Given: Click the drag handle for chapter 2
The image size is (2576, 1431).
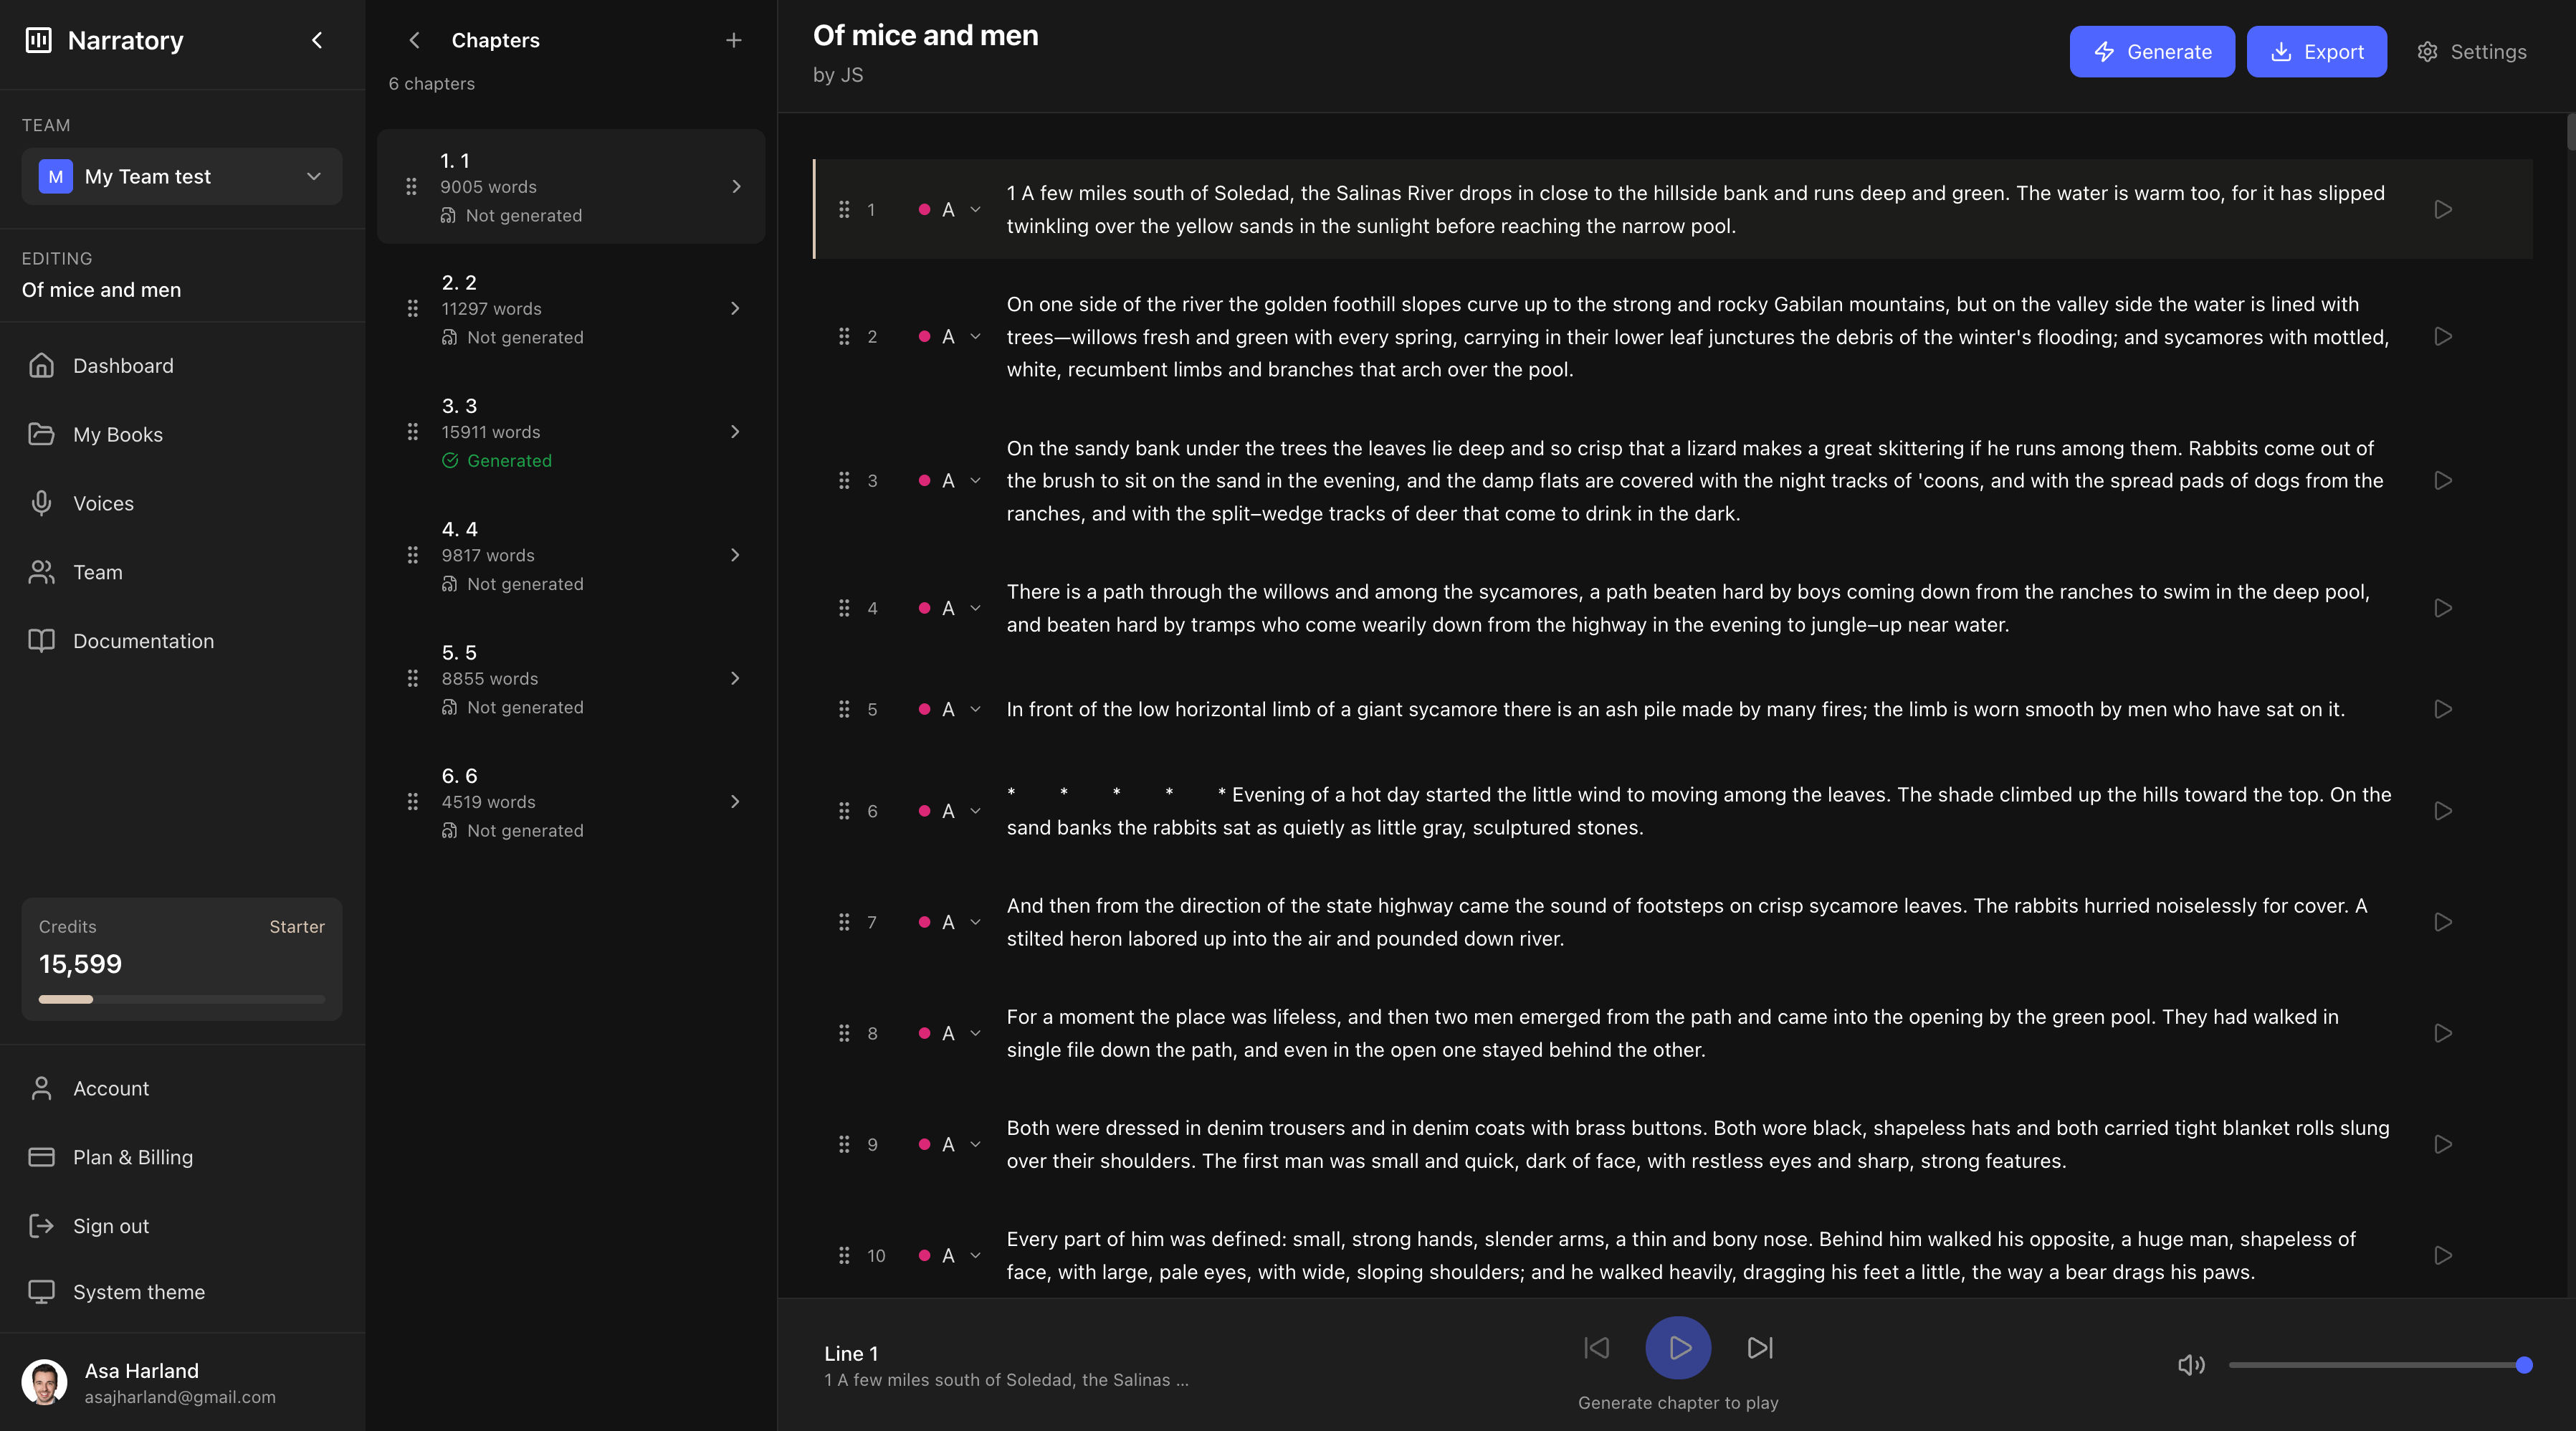Looking at the screenshot, I should pos(412,309).
